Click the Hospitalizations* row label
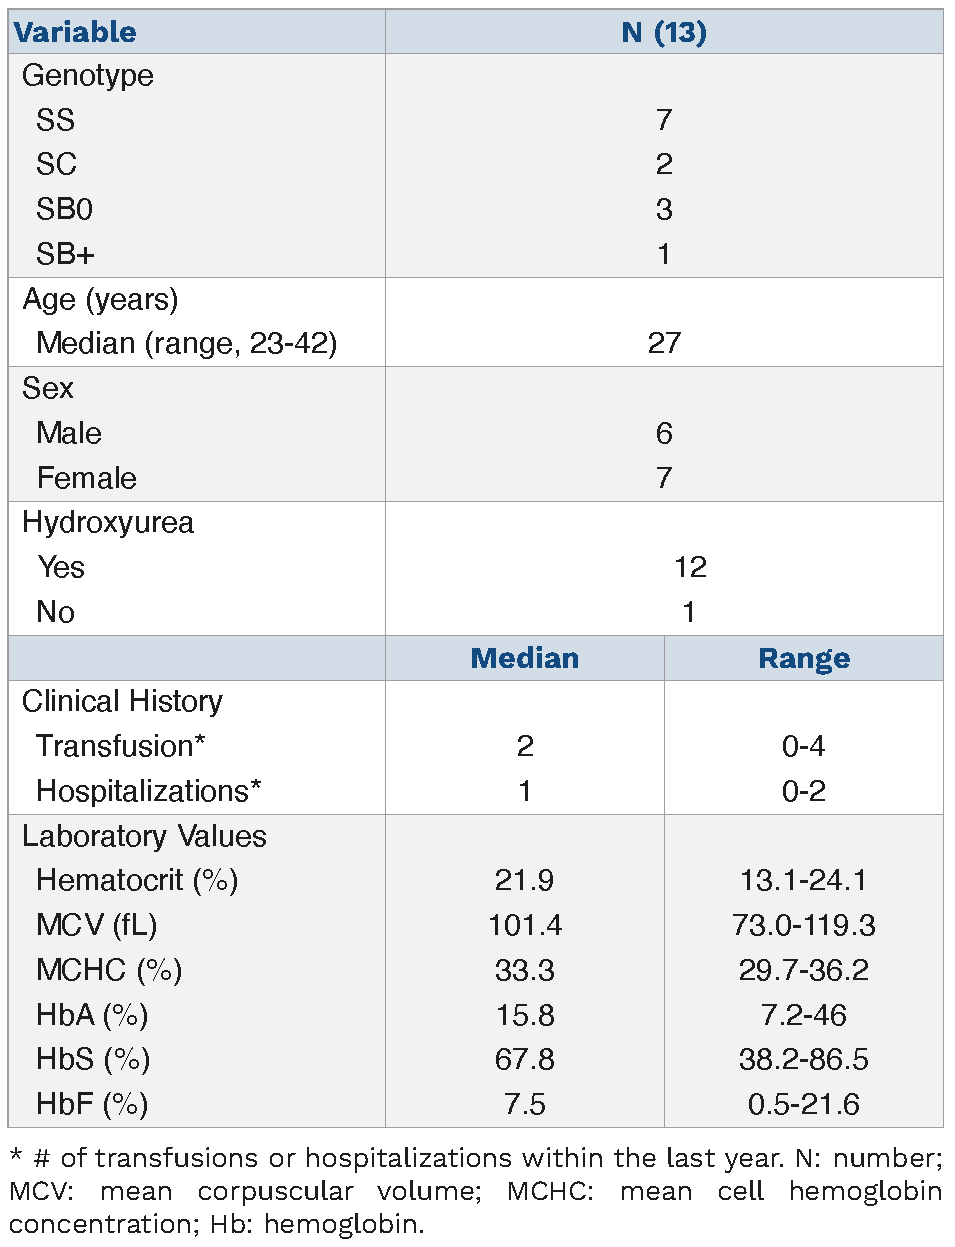The height and width of the screenshot is (1247, 955). (x=148, y=791)
